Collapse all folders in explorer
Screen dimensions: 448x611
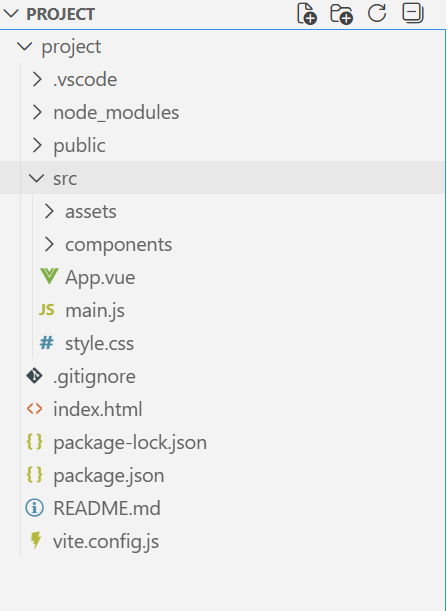click(x=413, y=13)
